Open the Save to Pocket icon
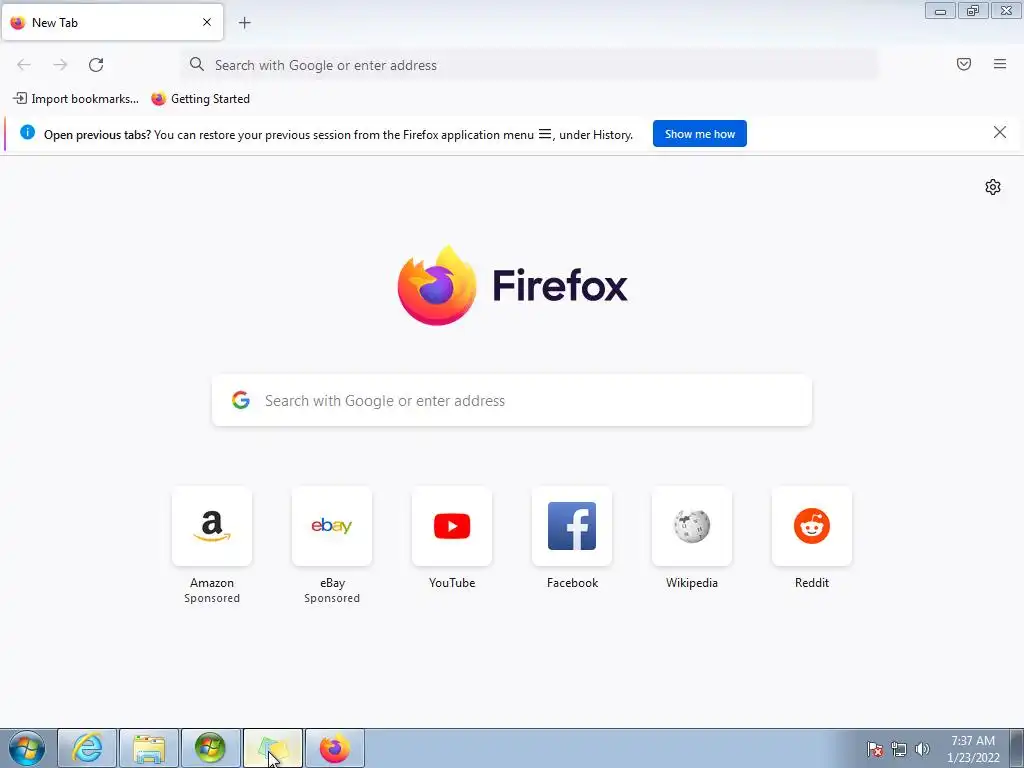Viewport: 1024px width, 768px height. point(964,64)
